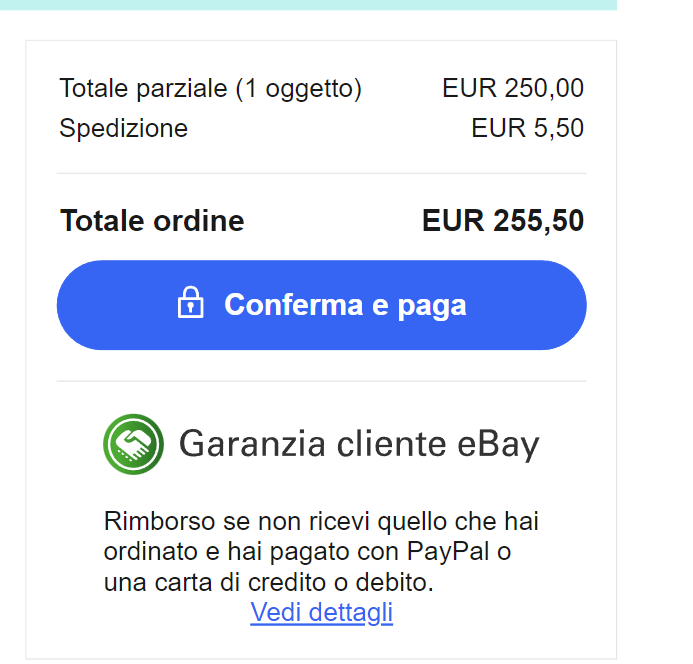
Task: Click the word eBay in the guarantee heading
Action: [x=498, y=444]
